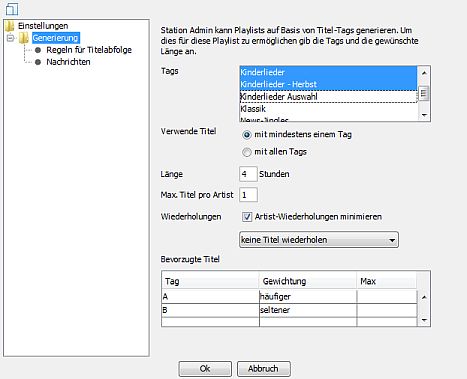
Task: Click the Max column header
Action: 386,281
